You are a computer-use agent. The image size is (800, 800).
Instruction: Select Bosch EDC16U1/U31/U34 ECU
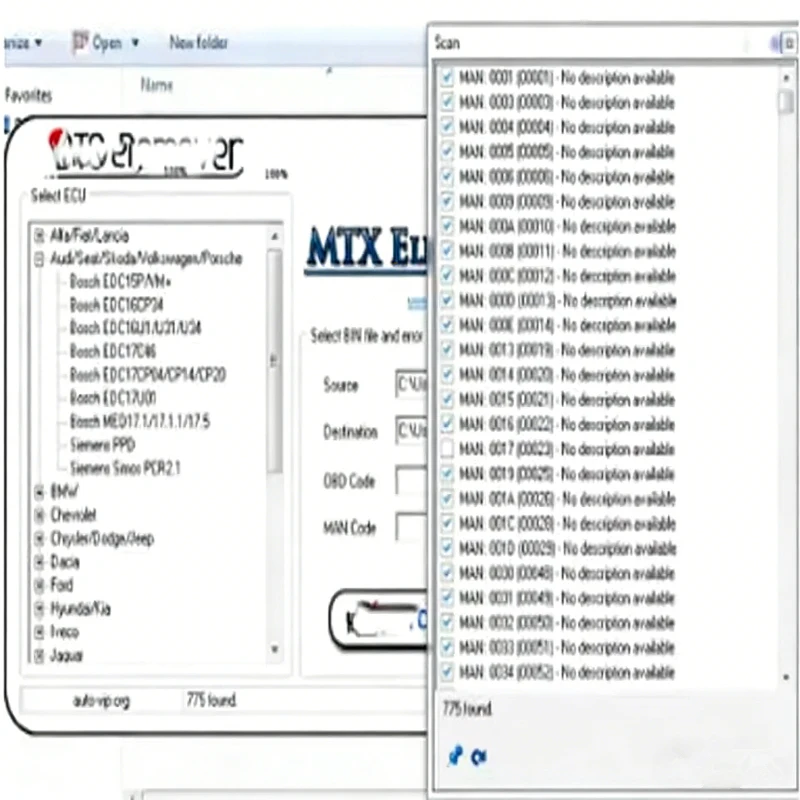[136, 328]
